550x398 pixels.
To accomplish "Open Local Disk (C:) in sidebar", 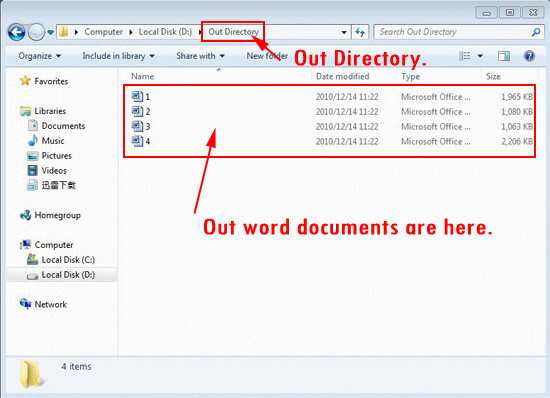I will (68, 260).
